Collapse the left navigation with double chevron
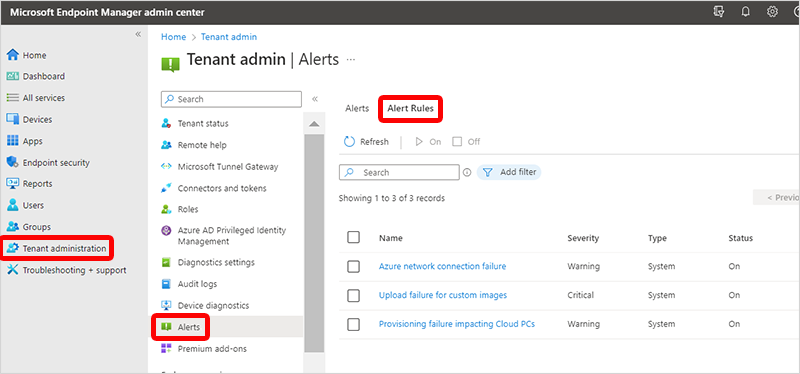The width and height of the screenshot is (800, 374). tap(138, 34)
